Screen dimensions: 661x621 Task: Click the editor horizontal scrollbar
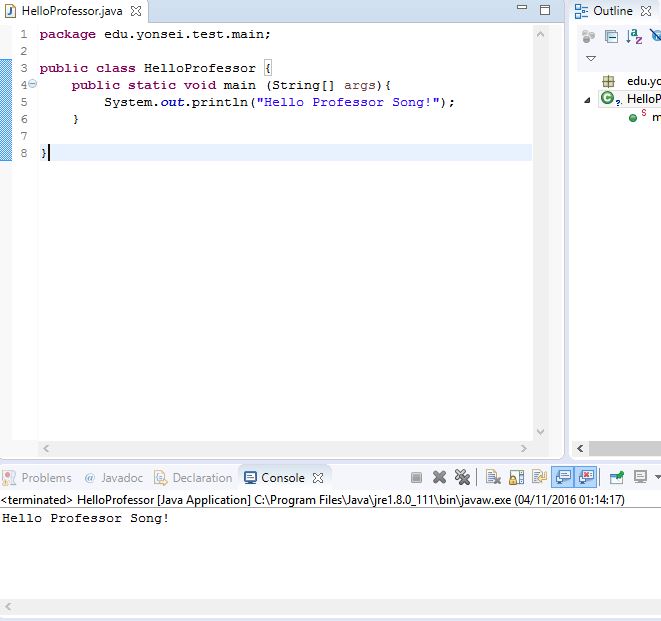(285, 449)
